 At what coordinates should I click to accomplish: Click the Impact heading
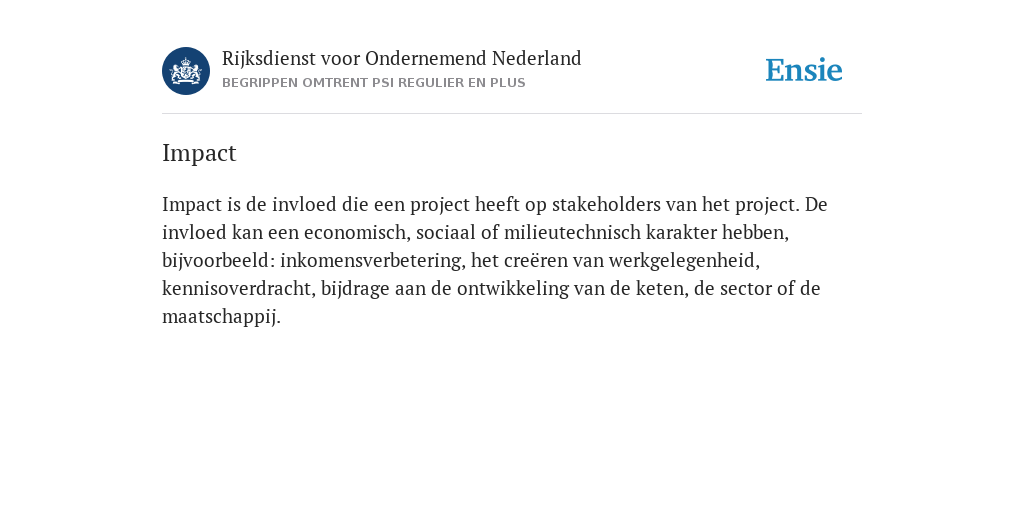pyautogui.click(x=199, y=153)
